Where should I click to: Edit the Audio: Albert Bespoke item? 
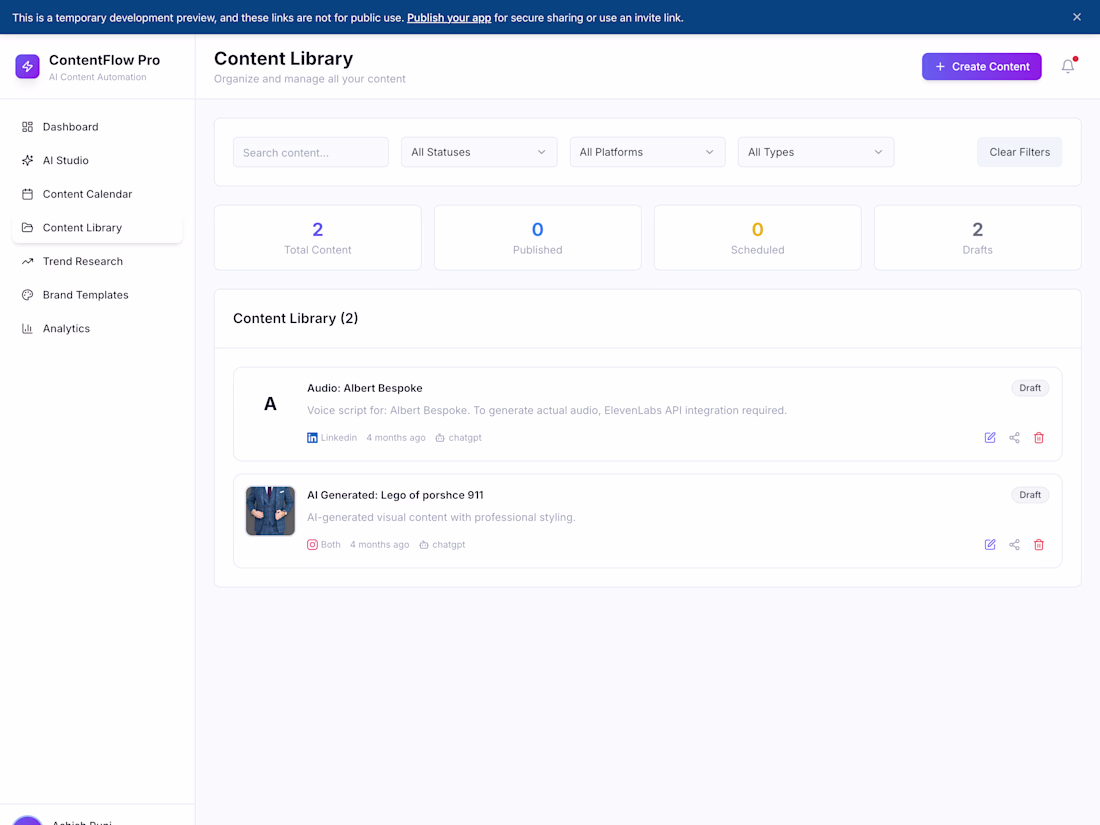pos(990,438)
